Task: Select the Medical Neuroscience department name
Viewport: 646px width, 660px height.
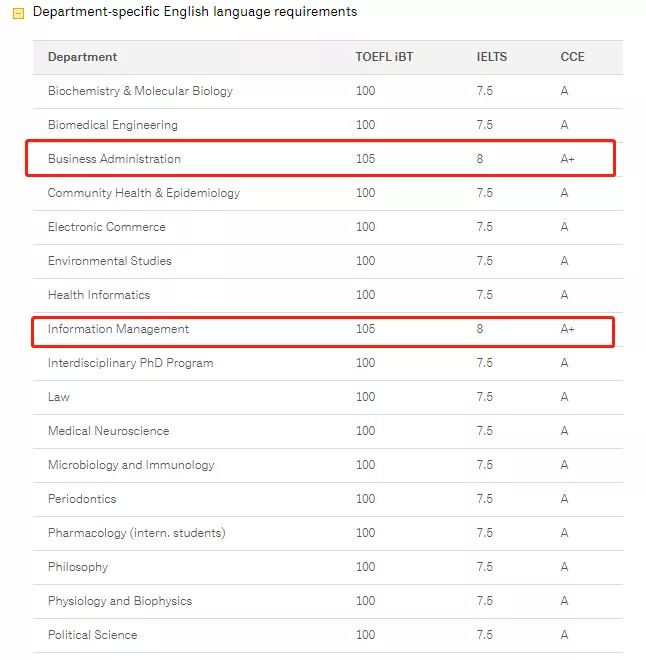Action: click(x=108, y=431)
